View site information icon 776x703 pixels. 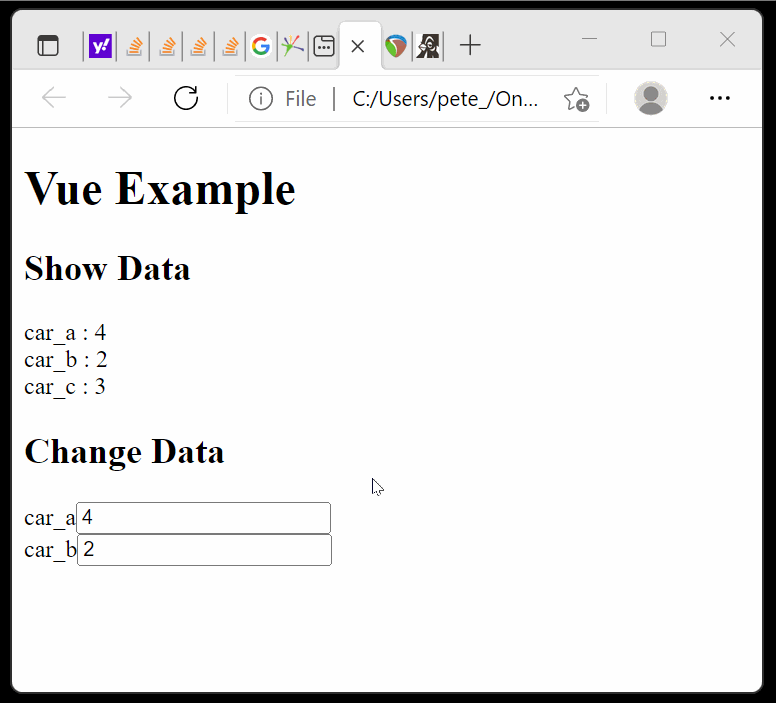click(261, 99)
